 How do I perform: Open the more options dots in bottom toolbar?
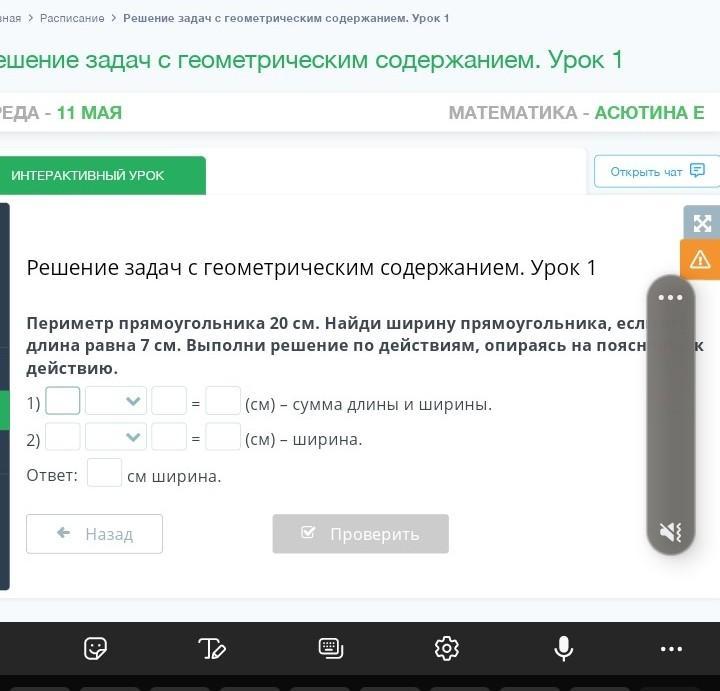pyautogui.click(x=671, y=648)
